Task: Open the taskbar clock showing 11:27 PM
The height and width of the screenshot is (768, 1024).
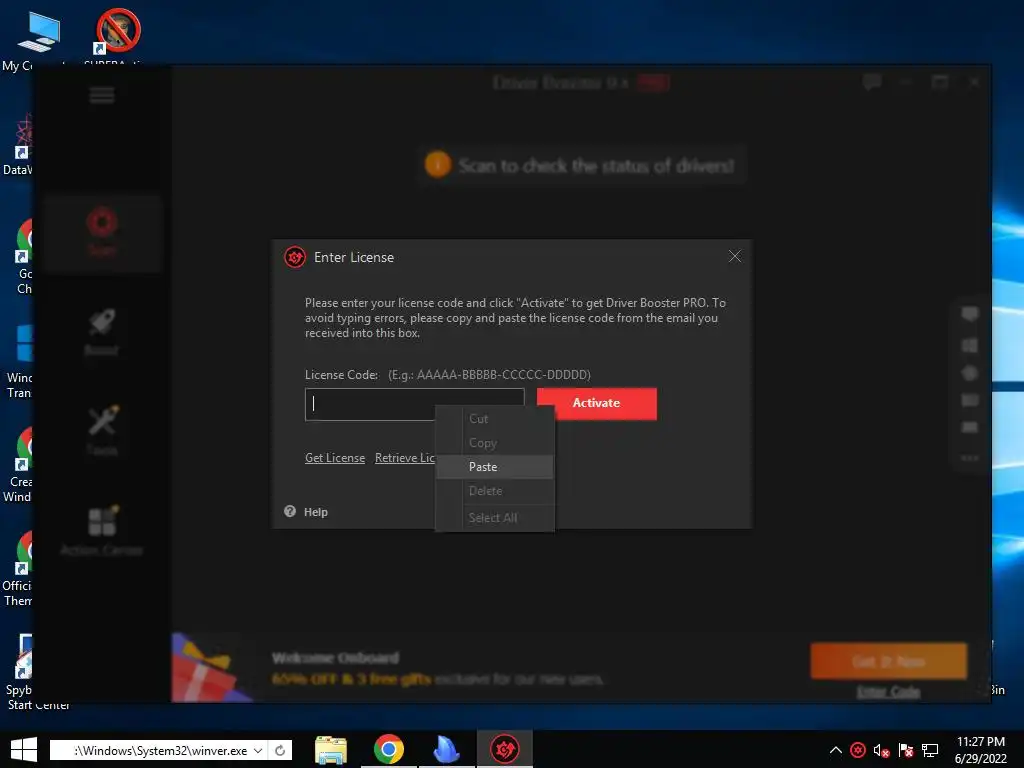Action: click(x=980, y=750)
